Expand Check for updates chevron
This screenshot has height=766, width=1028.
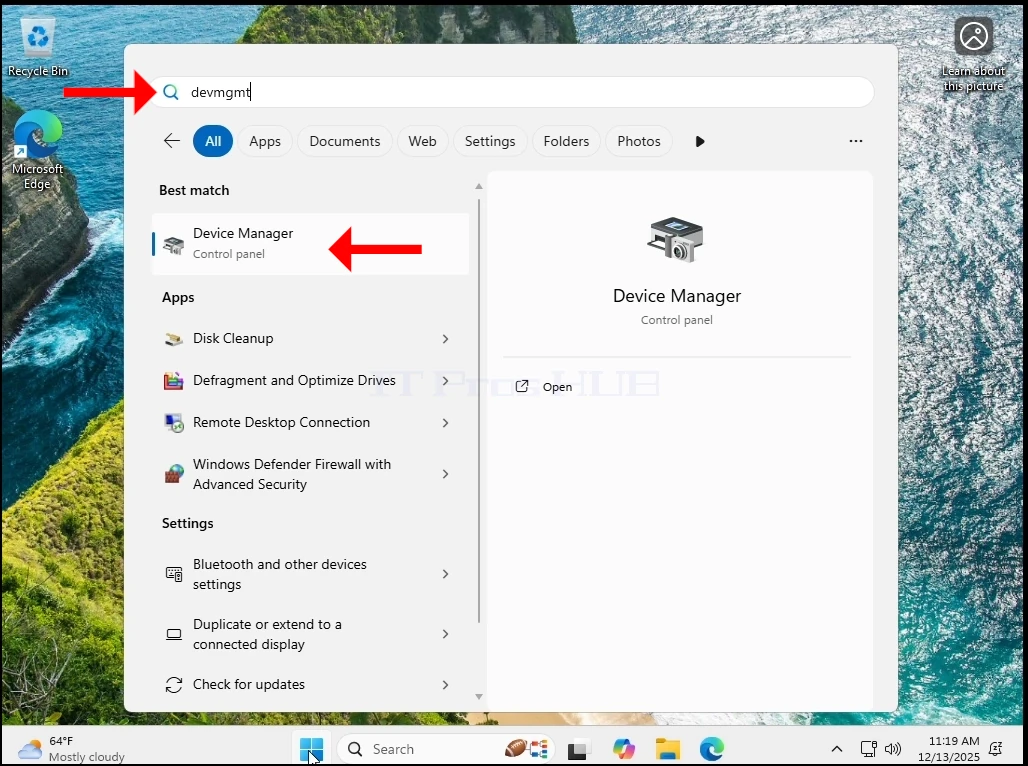446,685
